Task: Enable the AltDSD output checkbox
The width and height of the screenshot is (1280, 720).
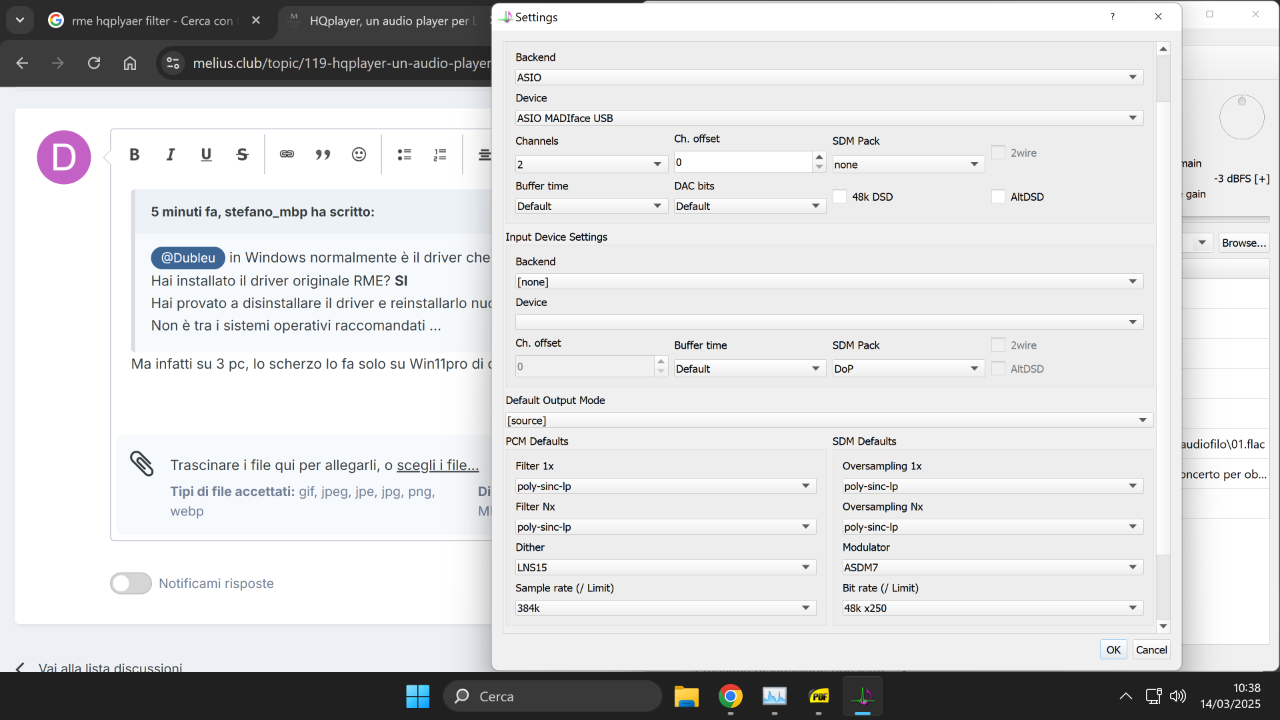Action: pyautogui.click(x=998, y=197)
